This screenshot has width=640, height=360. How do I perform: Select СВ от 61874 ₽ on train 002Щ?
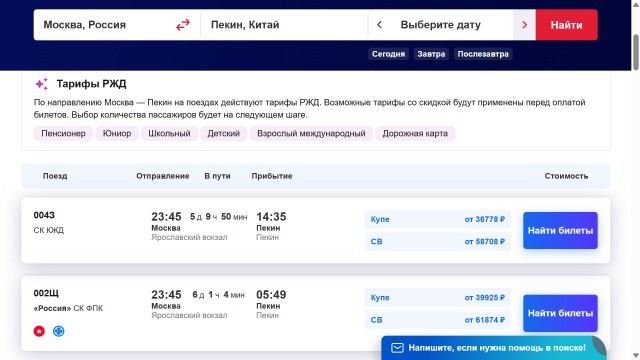437,320
